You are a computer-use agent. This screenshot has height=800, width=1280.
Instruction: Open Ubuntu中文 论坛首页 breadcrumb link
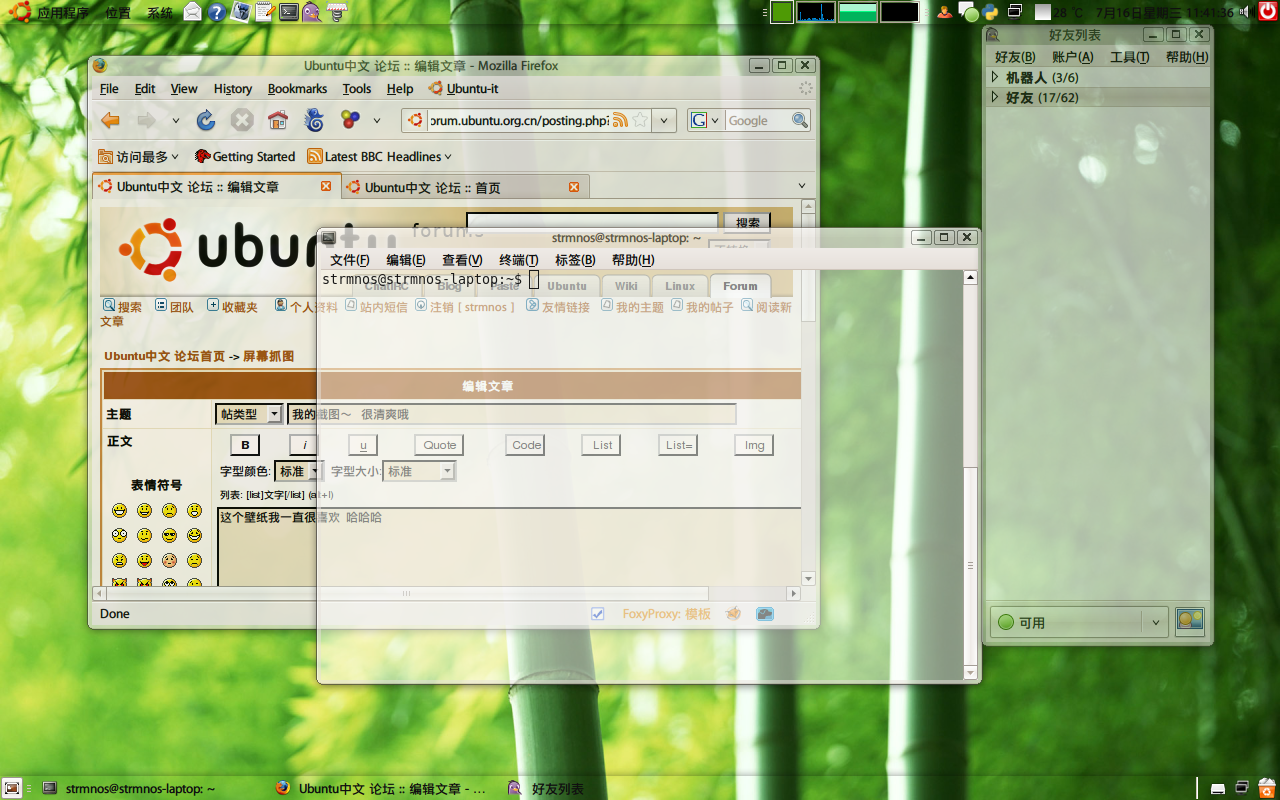point(164,356)
